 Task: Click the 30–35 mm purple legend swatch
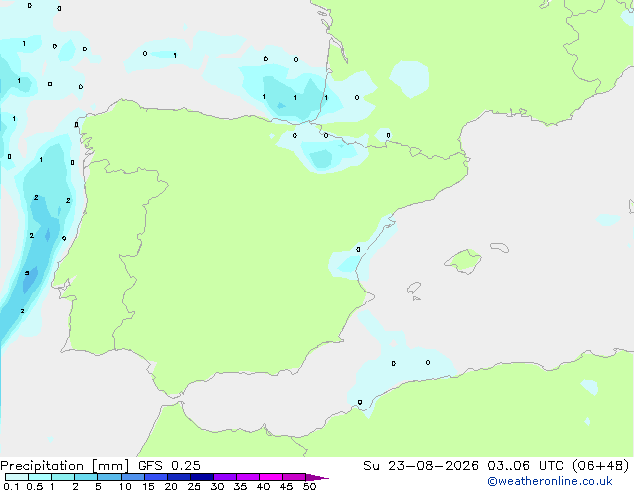(225, 477)
